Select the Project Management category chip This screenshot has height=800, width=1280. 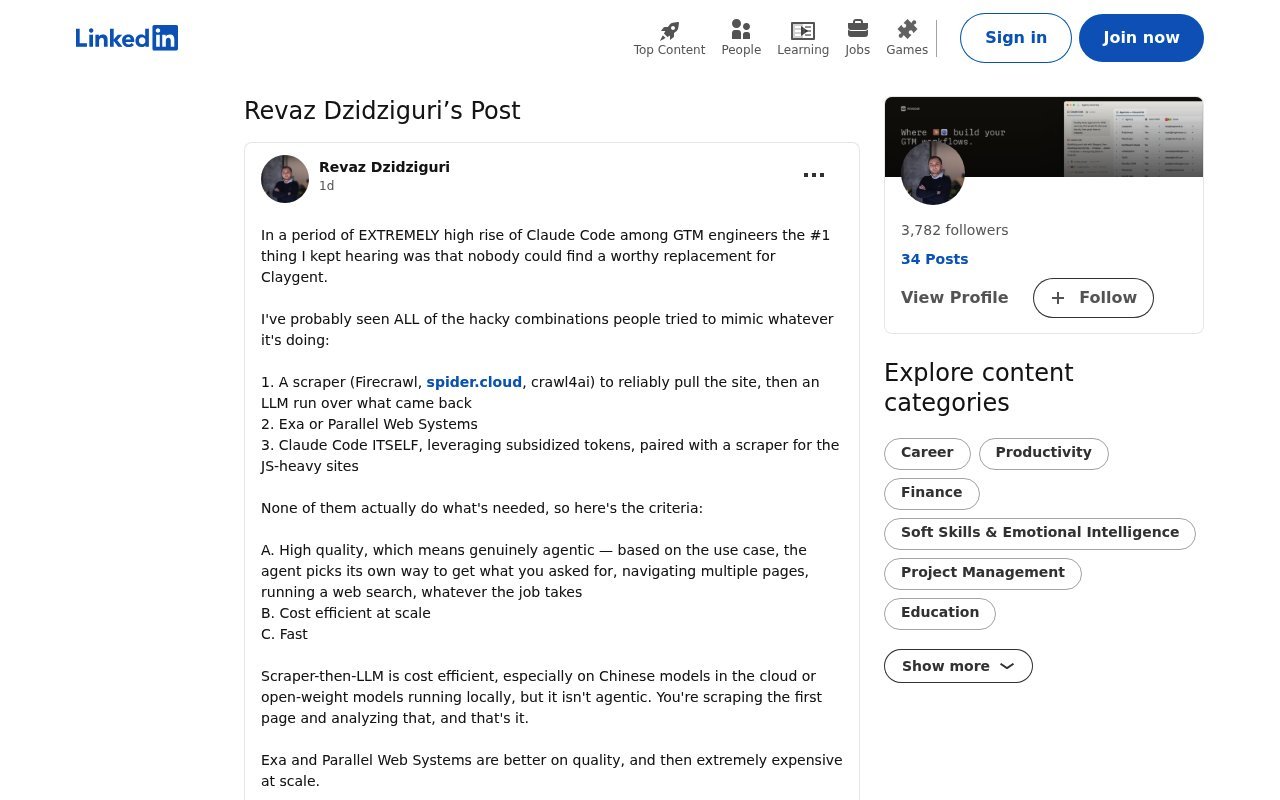coord(982,573)
